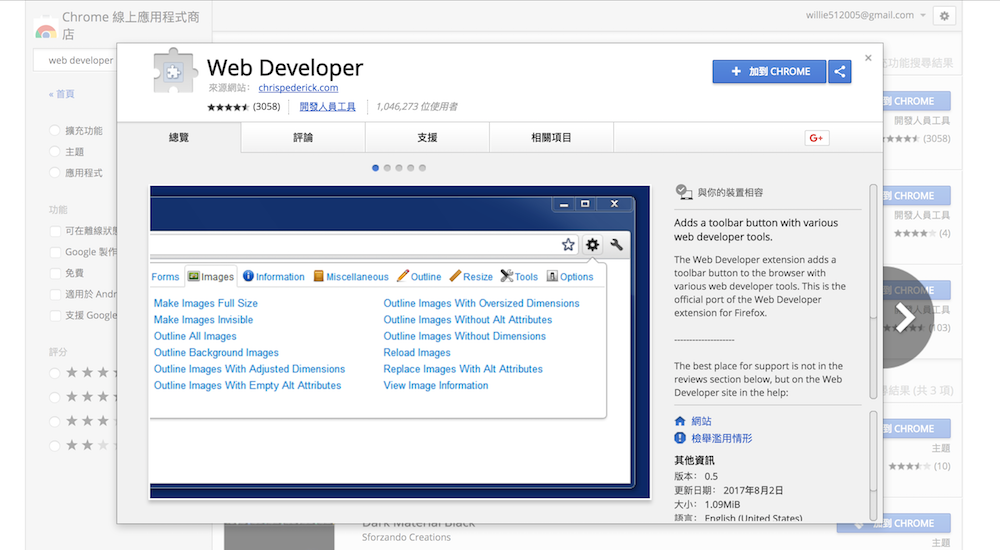Go to the next screenshot with the arrow
Screen dimensions: 1000x550
click(x=905, y=317)
